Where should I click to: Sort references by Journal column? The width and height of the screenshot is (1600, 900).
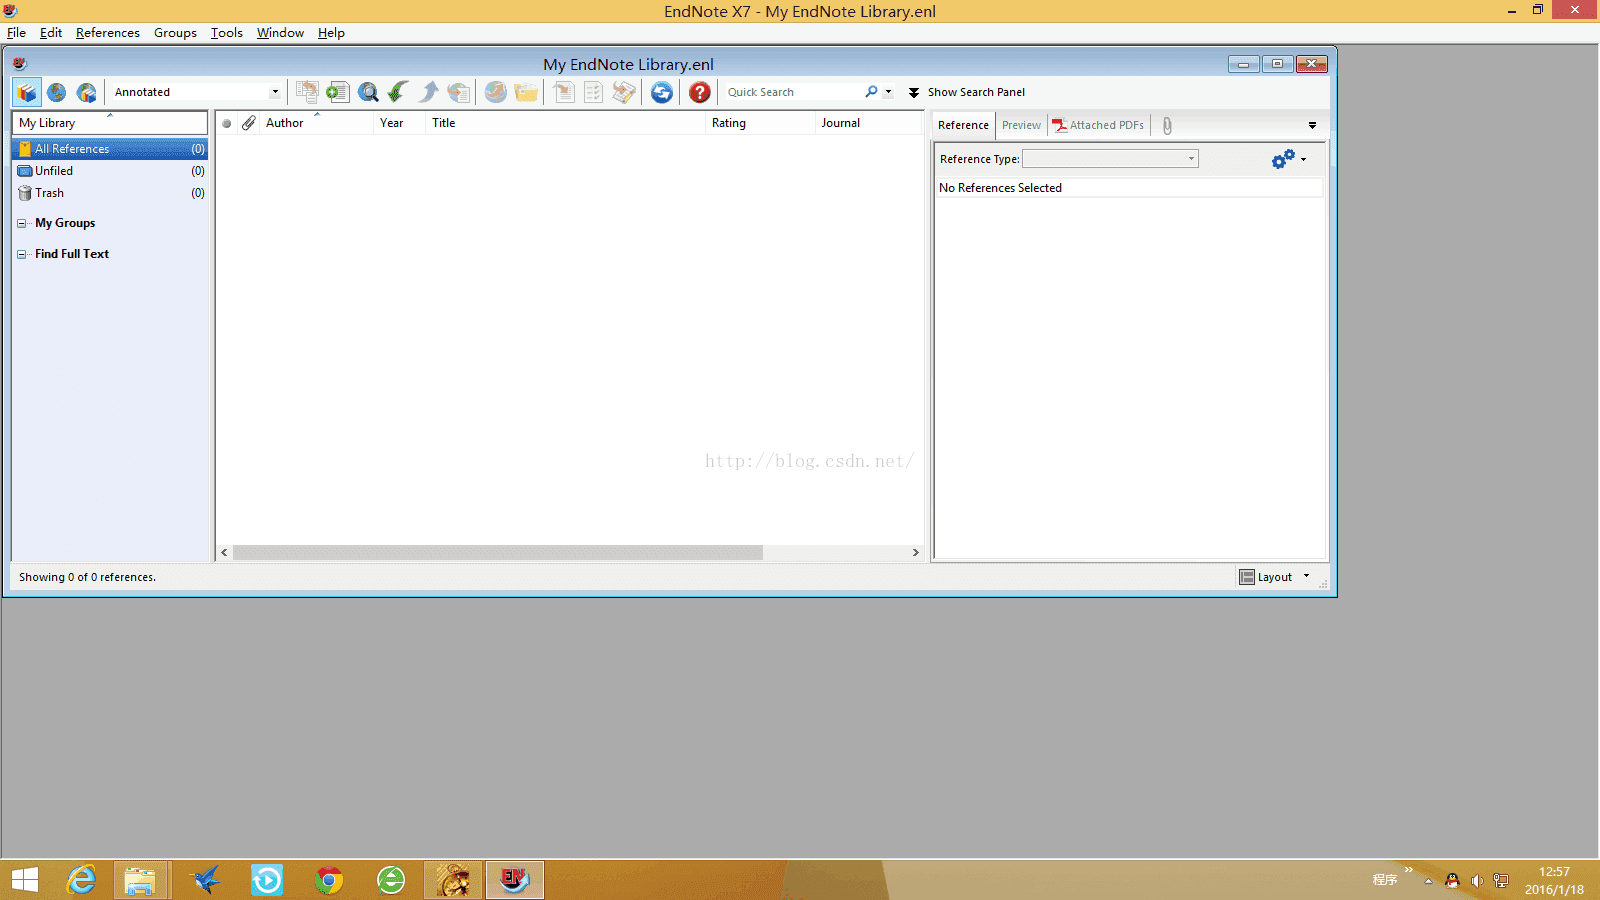pos(868,123)
